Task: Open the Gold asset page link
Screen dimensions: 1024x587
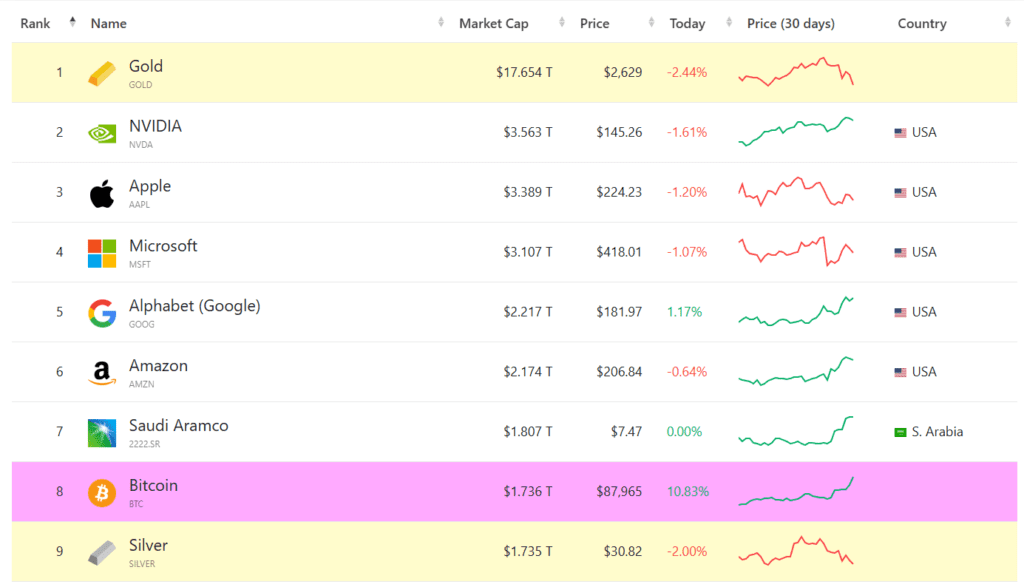Action: pyautogui.click(x=146, y=67)
